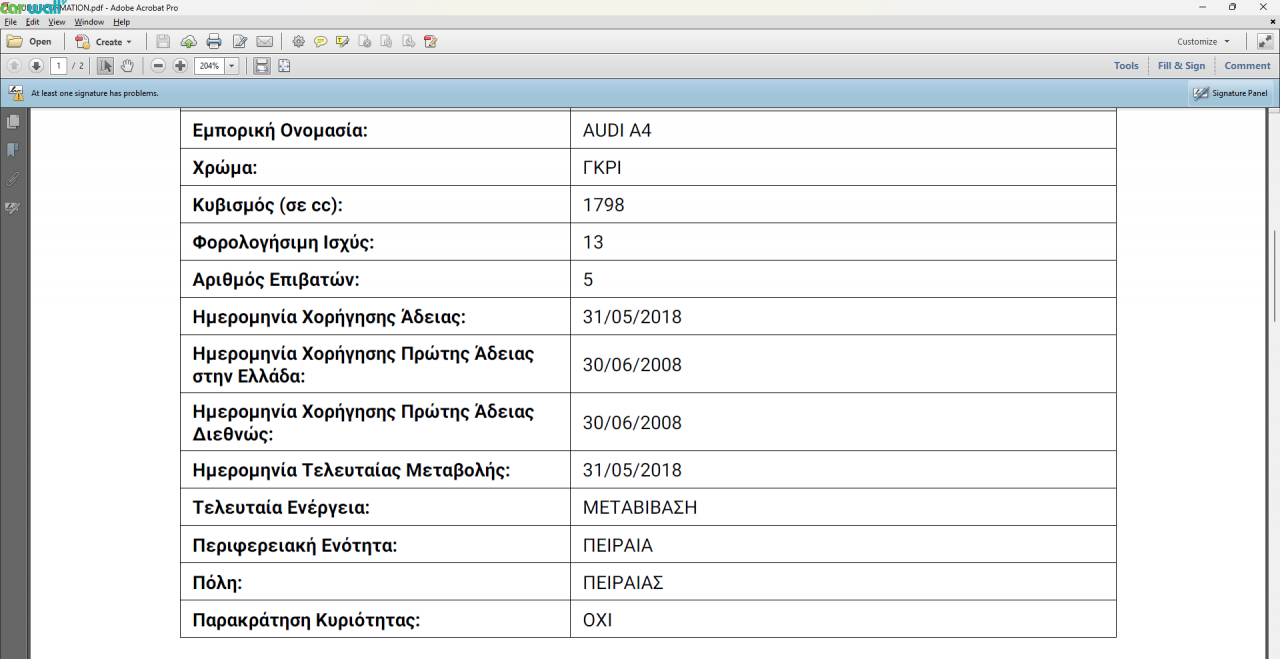The height and width of the screenshot is (659, 1280).
Task: Open the Bookmarks side panel
Action: coord(13,150)
